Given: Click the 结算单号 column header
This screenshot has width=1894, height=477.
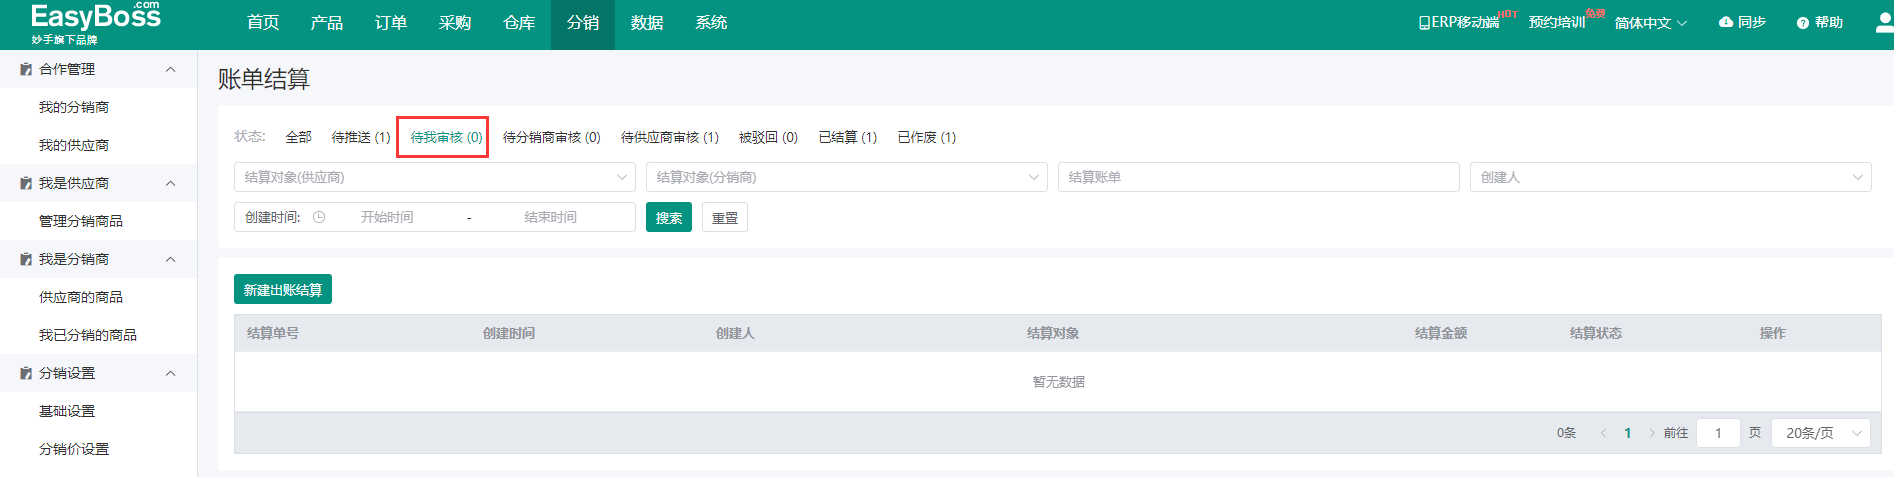Looking at the screenshot, I should coord(273,333).
